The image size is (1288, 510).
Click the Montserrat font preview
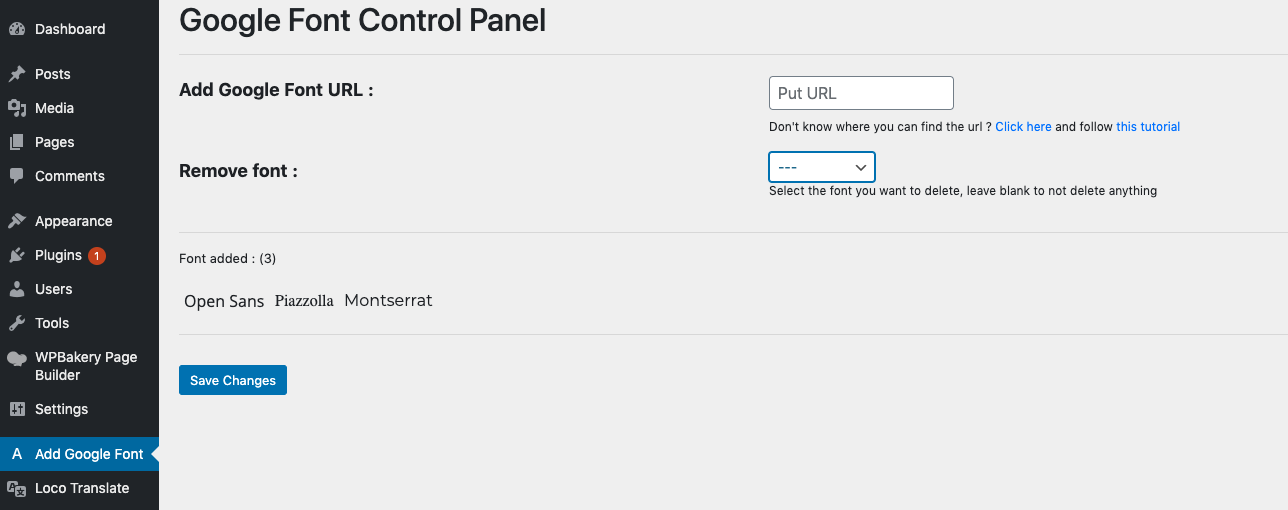point(388,300)
